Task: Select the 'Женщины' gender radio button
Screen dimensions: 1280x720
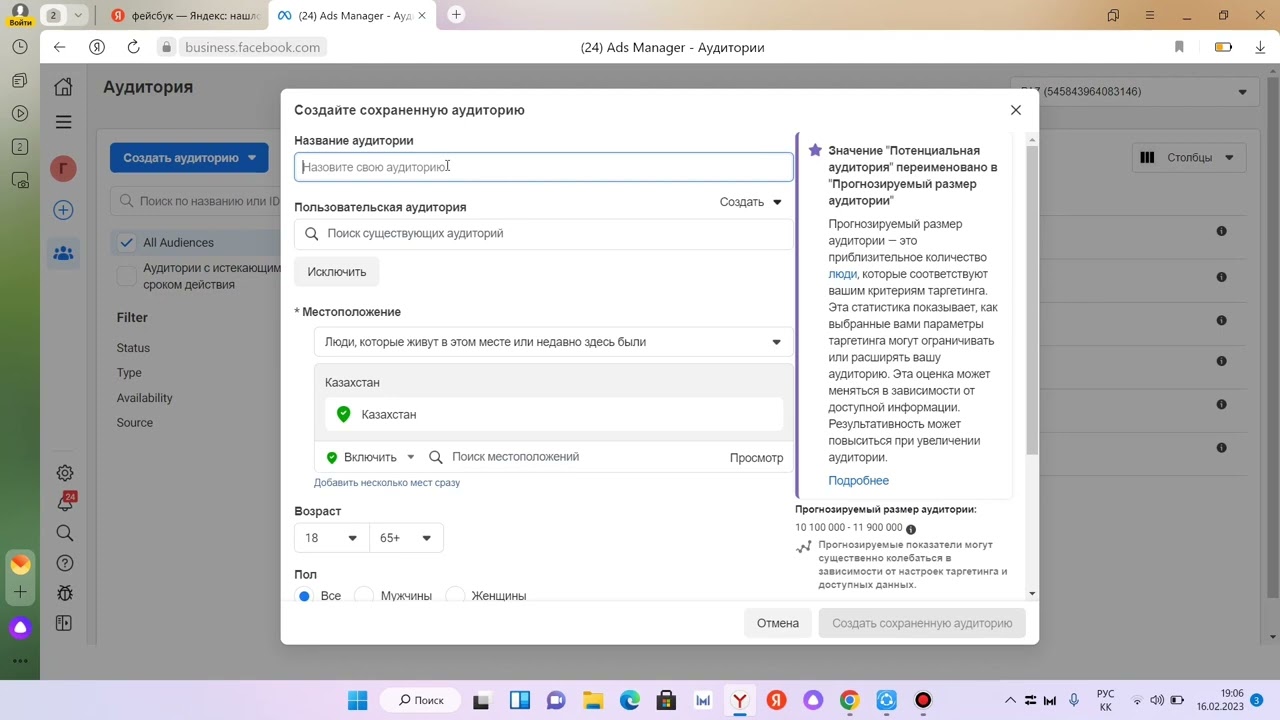Action: coord(455,596)
